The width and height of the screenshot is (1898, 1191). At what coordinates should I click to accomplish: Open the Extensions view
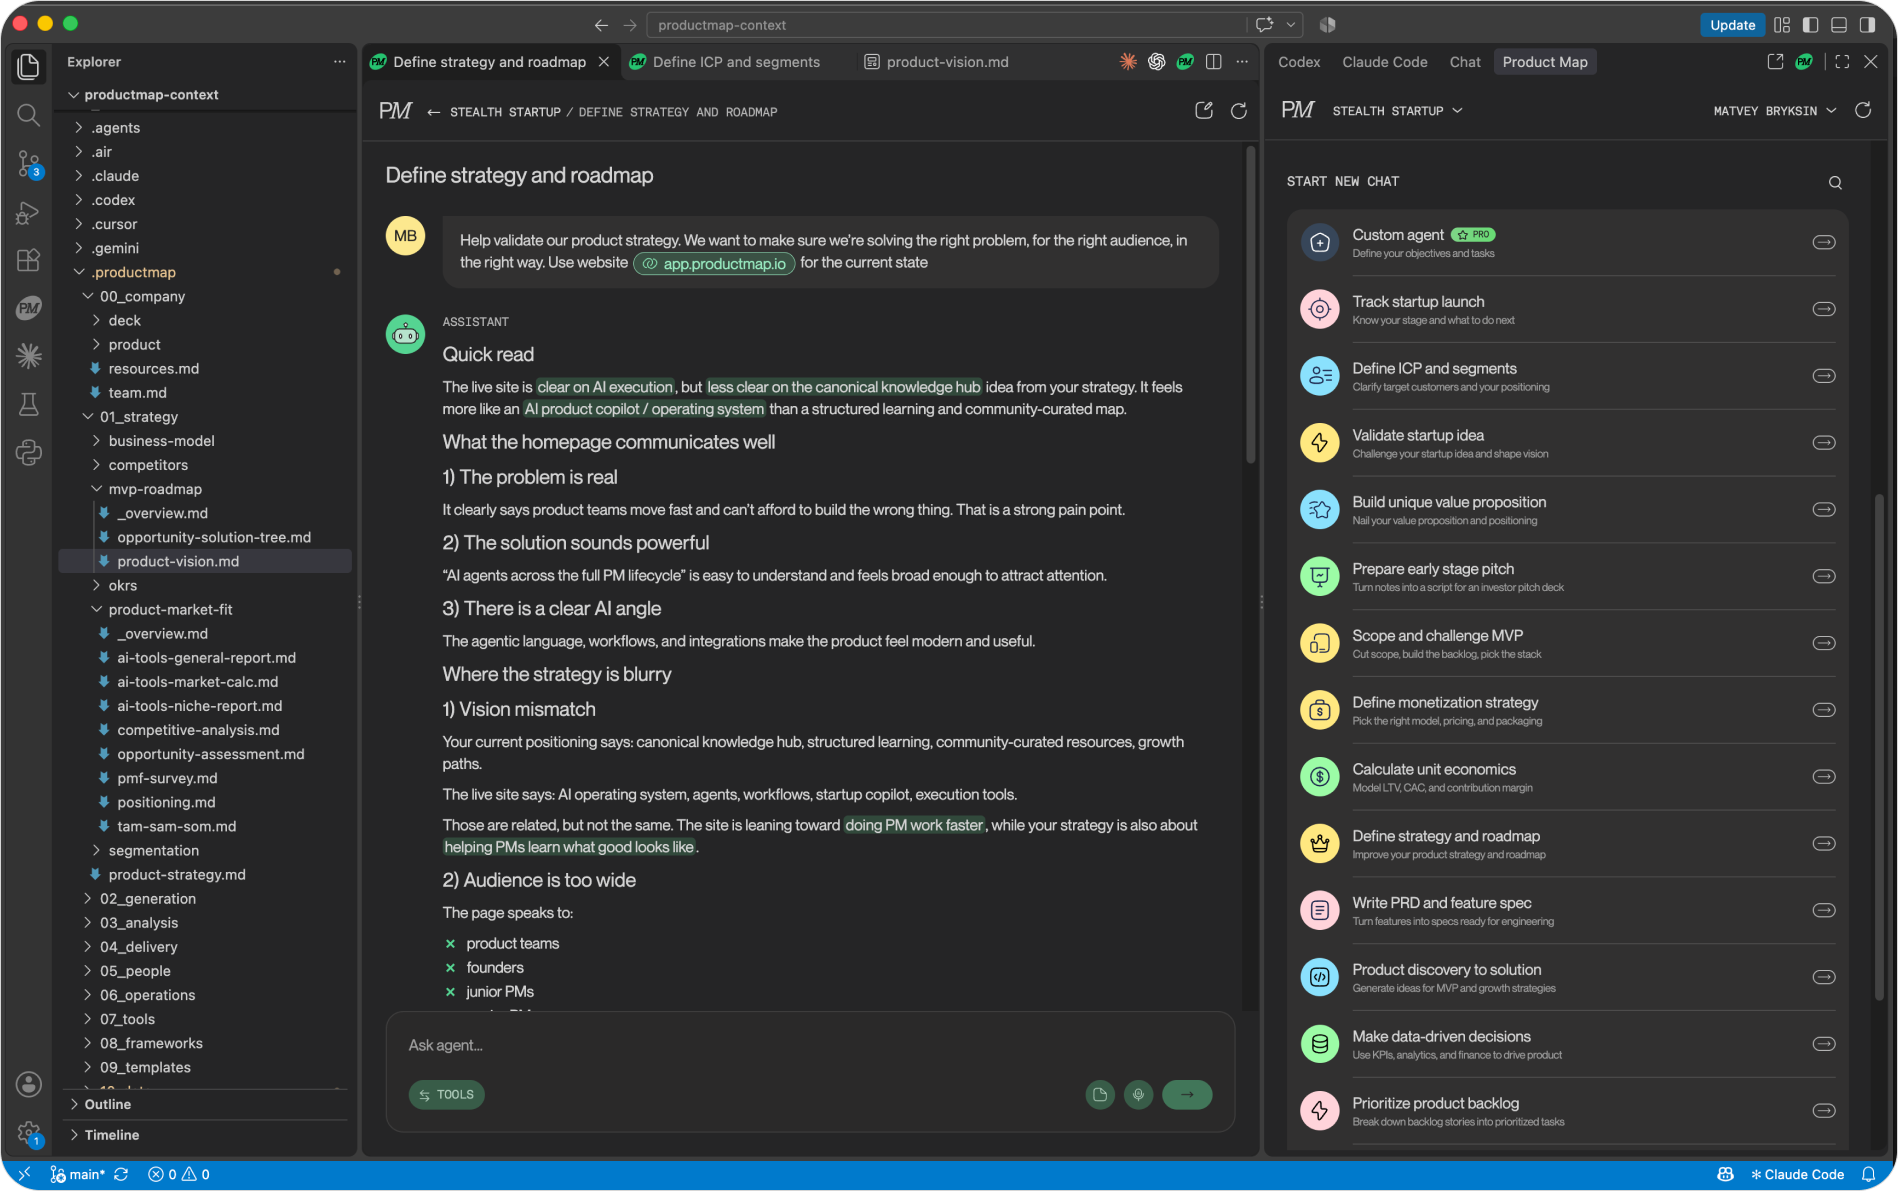(x=28, y=260)
